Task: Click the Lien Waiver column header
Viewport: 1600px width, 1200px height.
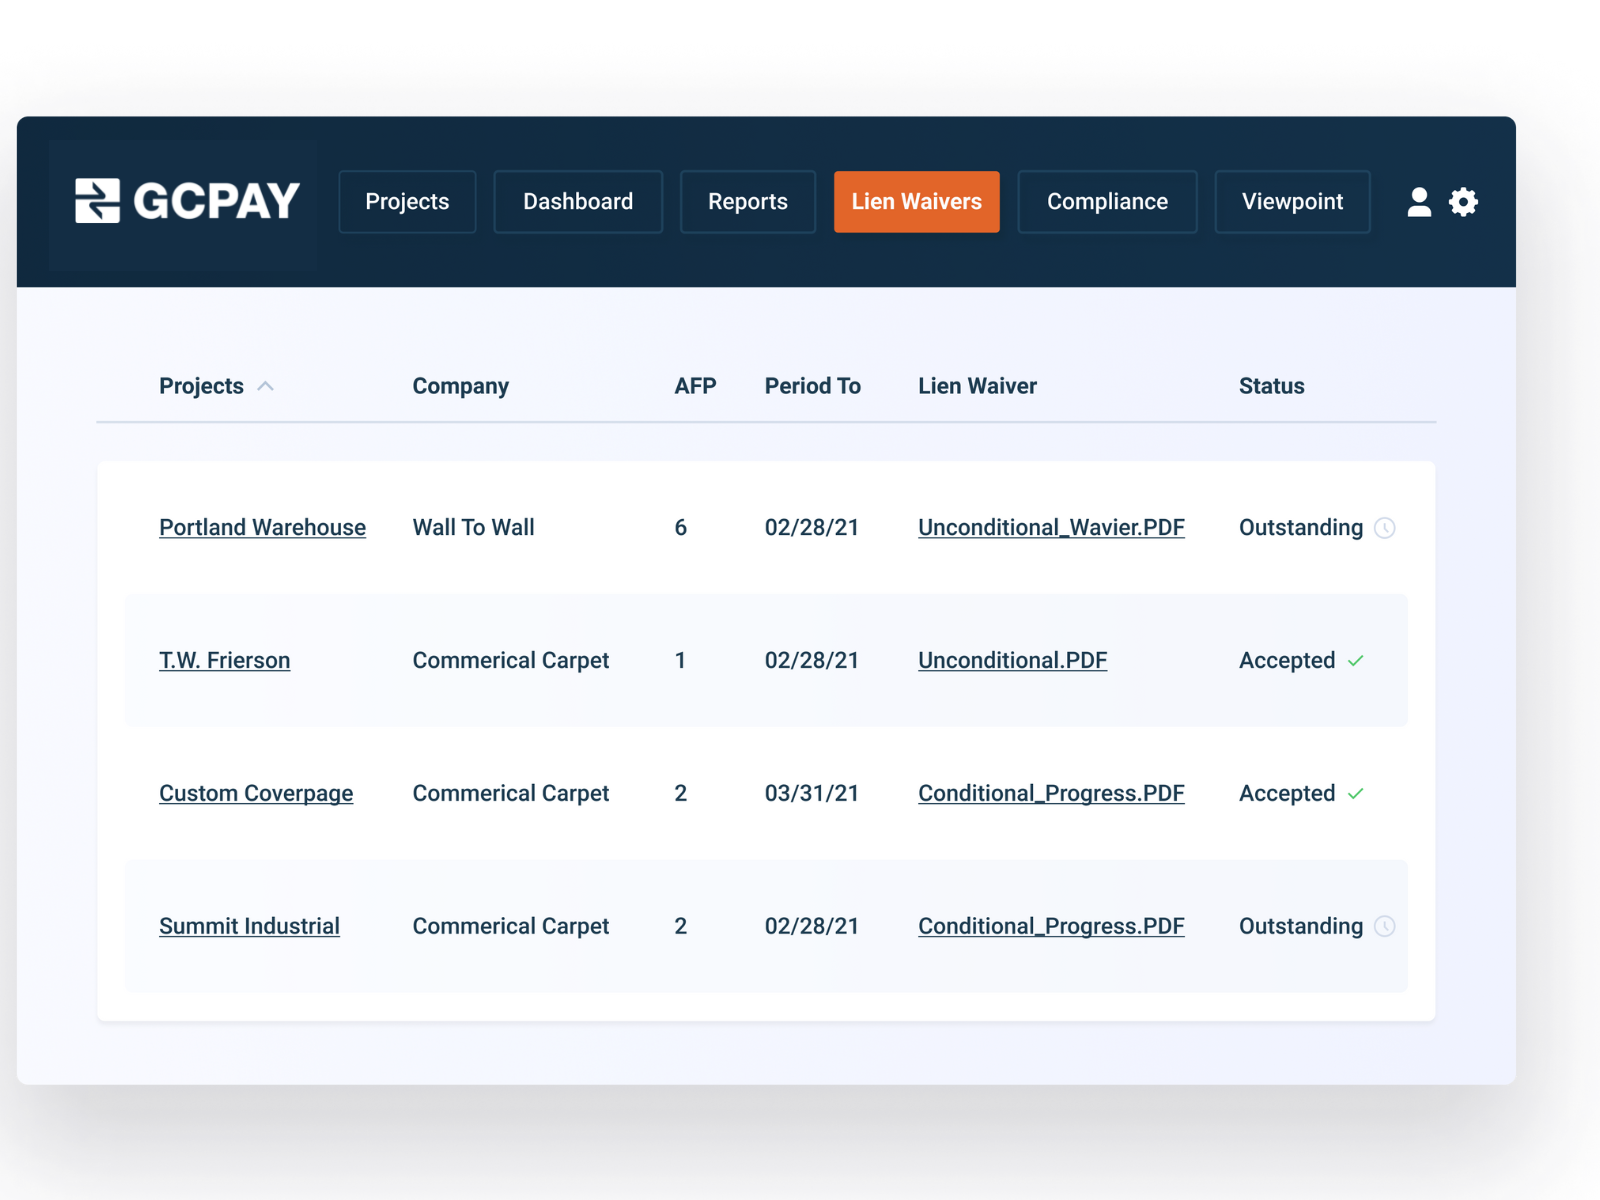Action: click(x=977, y=386)
